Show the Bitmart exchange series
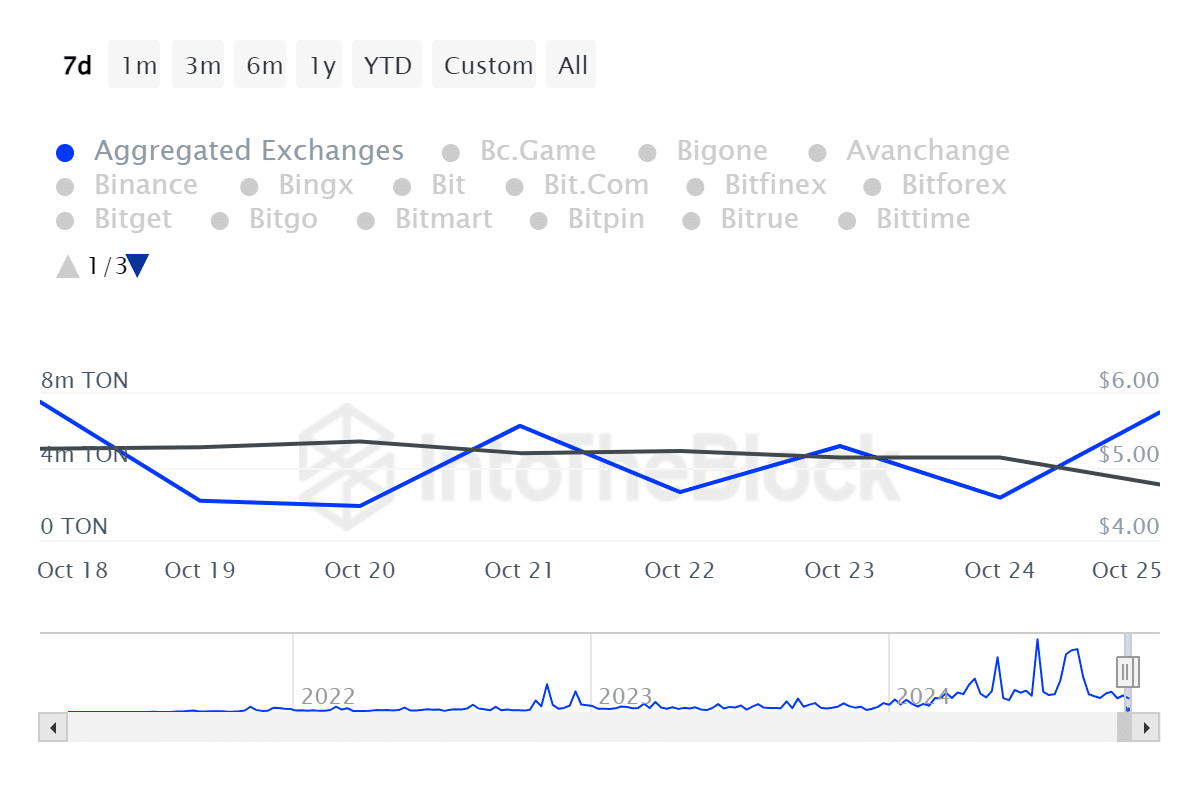 (443, 220)
